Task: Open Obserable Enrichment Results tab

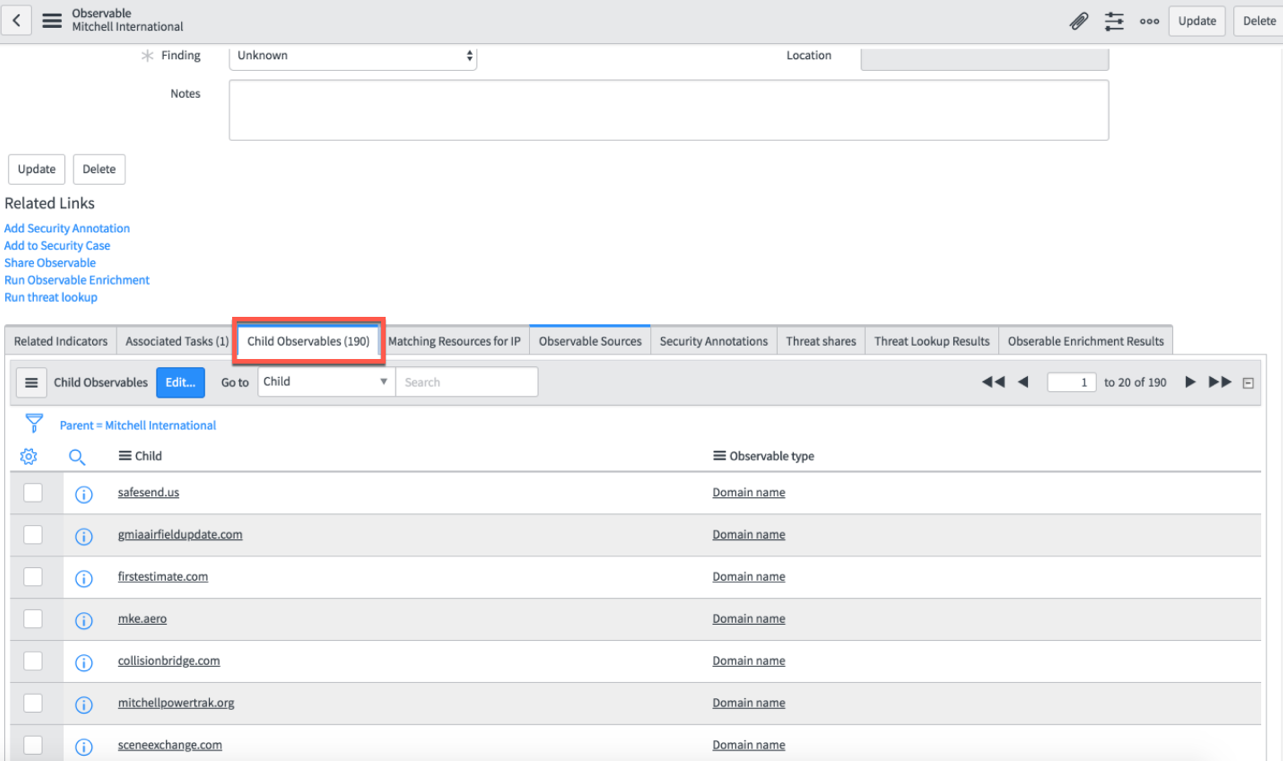Action: tap(1086, 341)
